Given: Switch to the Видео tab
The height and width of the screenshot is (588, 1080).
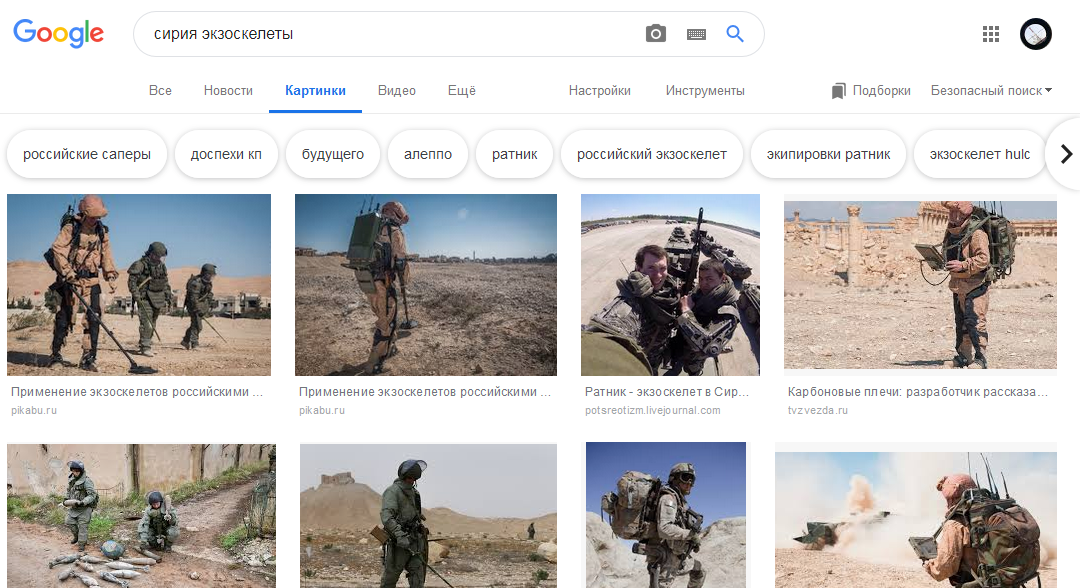Looking at the screenshot, I should 397,90.
